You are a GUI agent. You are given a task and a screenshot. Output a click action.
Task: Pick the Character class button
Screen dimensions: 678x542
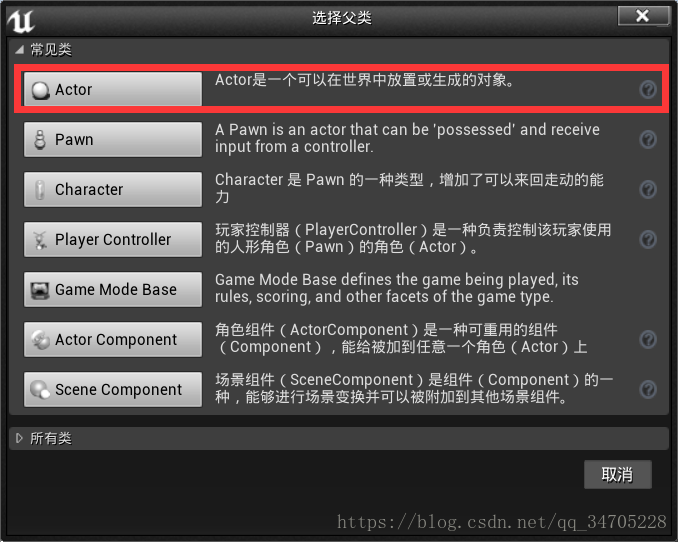(113, 189)
